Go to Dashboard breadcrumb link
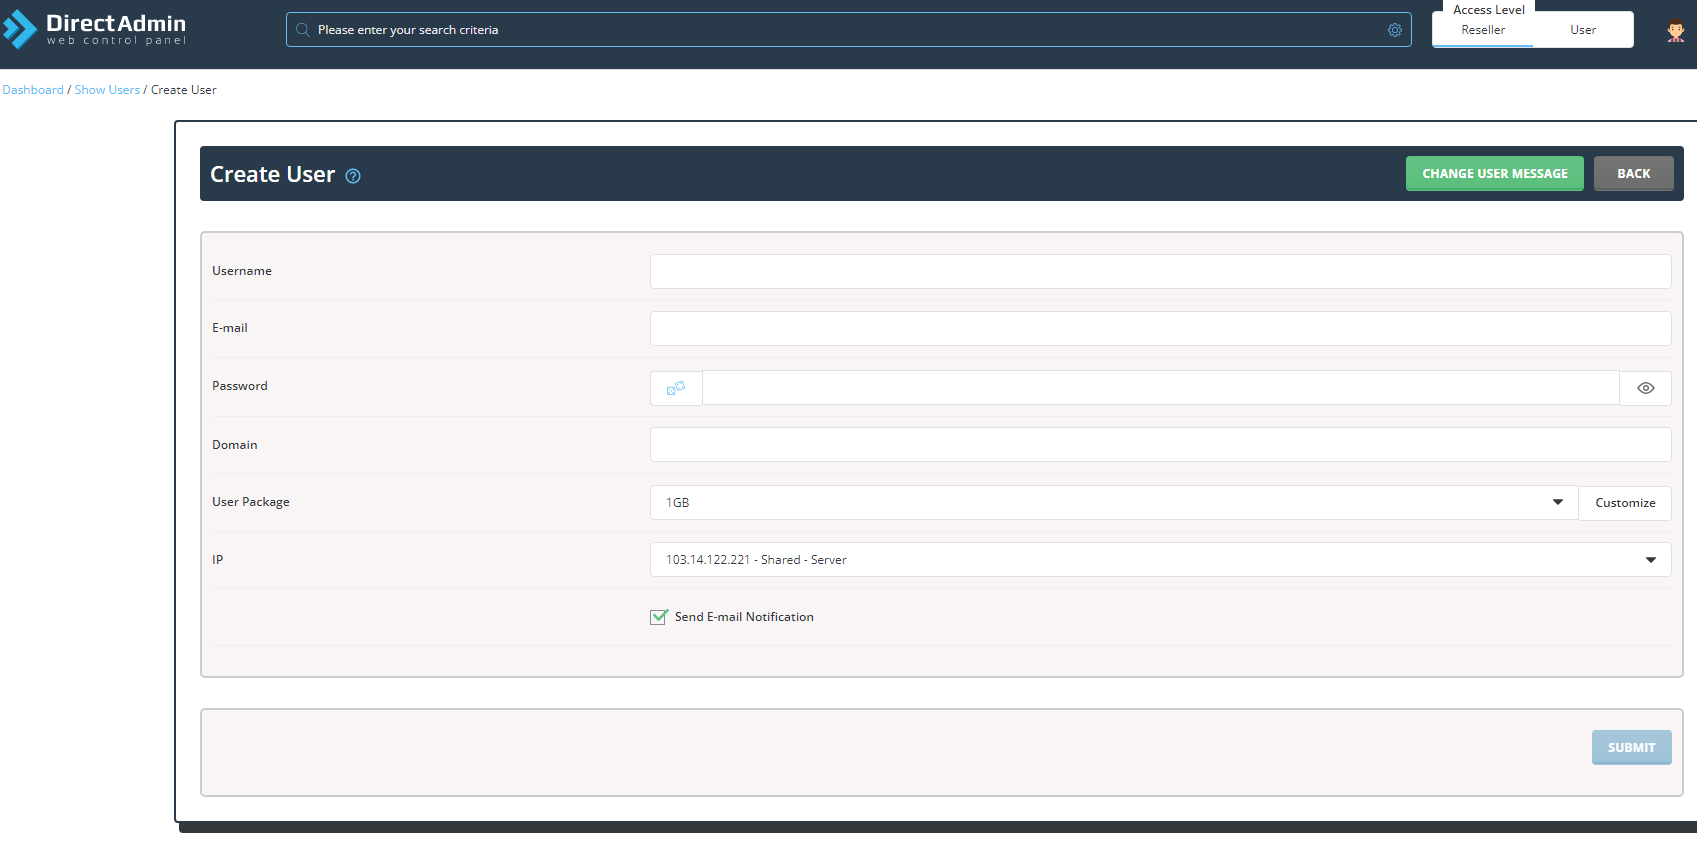The width and height of the screenshot is (1697, 861). pyautogui.click(x=33, y=90)
